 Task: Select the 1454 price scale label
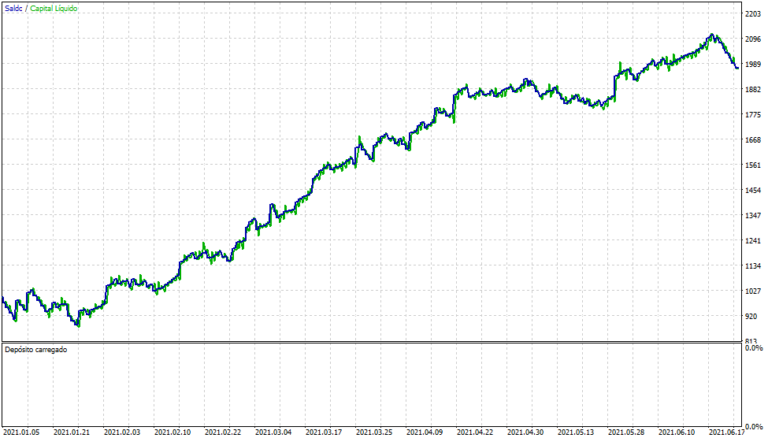[754, 190]
